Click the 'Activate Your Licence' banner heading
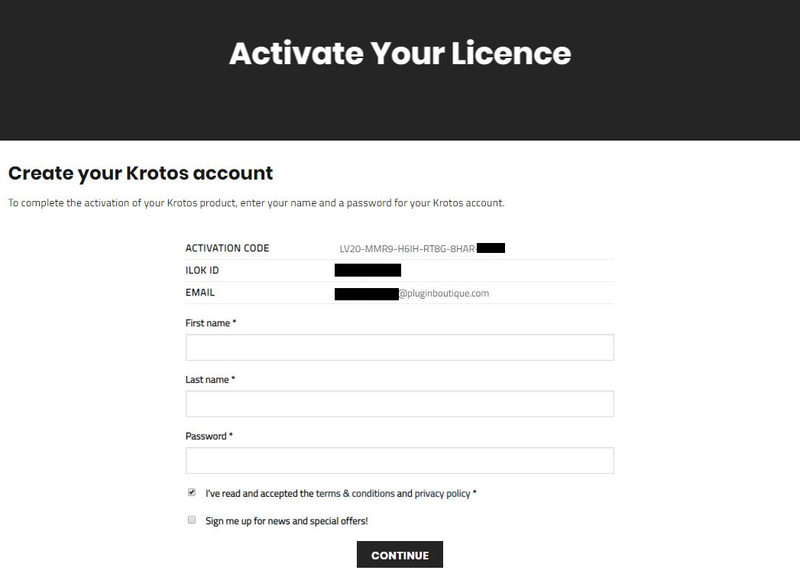The image size is (800, 580). point(400,53)
